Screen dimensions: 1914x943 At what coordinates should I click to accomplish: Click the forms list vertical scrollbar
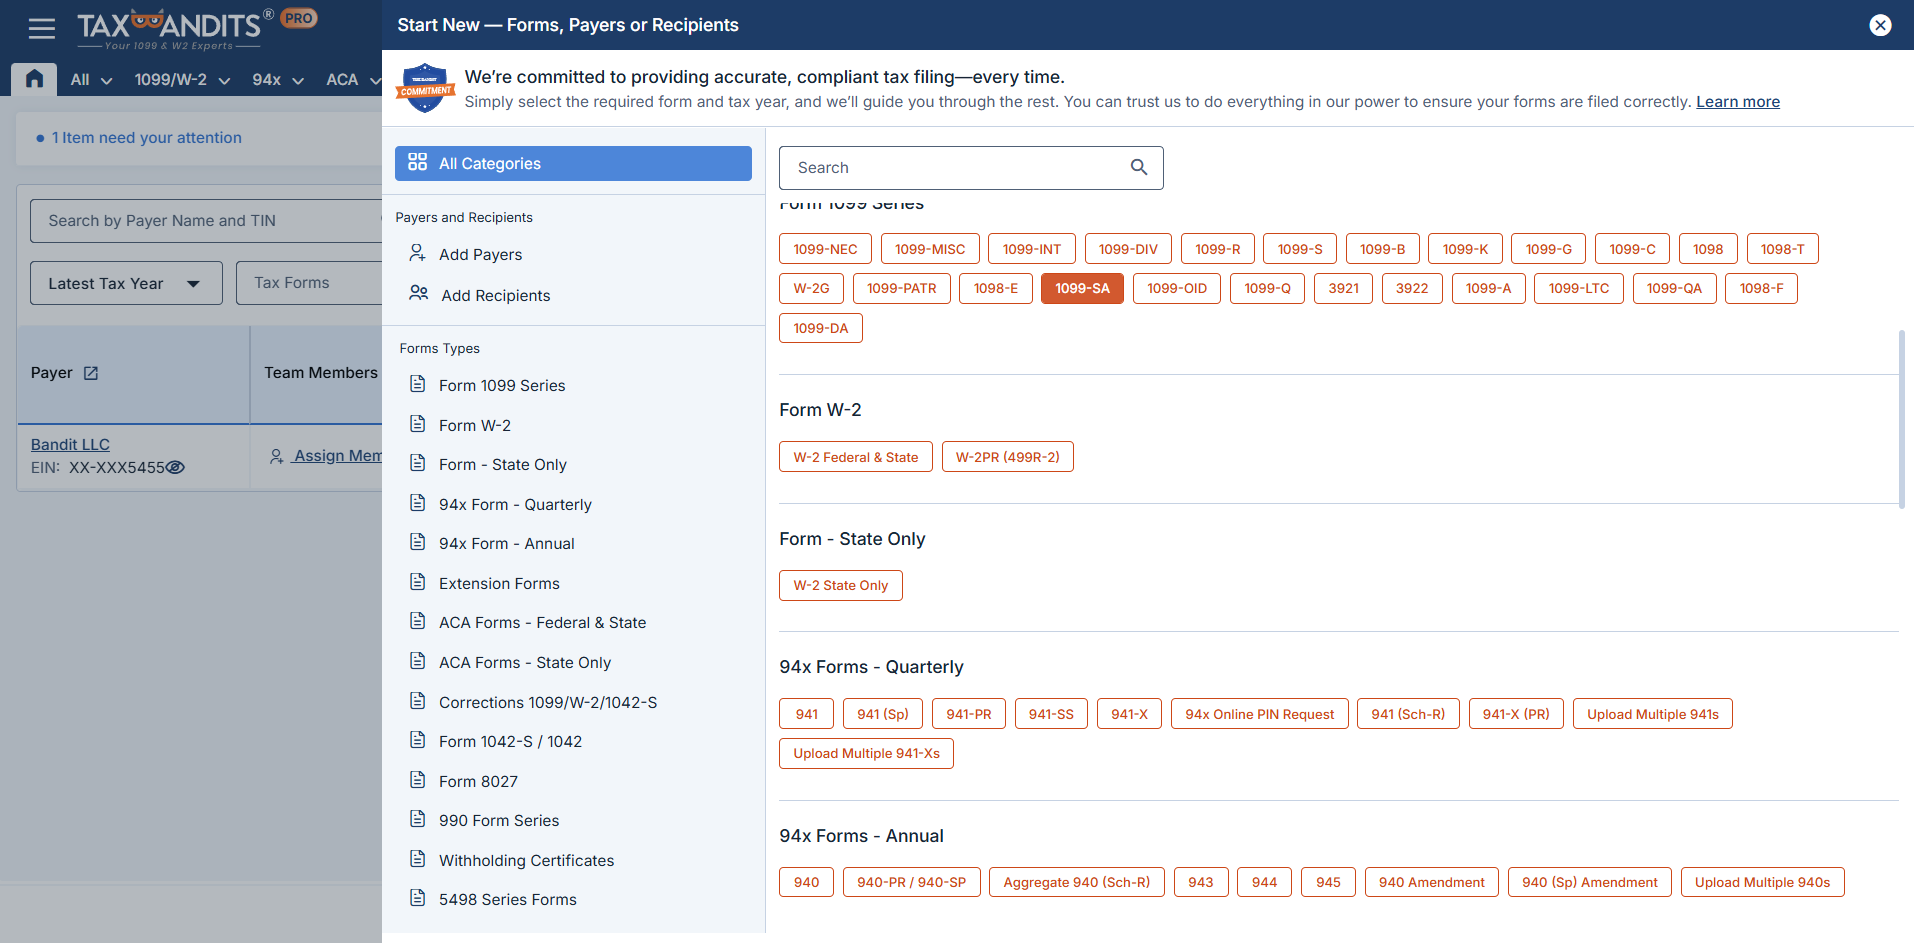[1901, 420]
